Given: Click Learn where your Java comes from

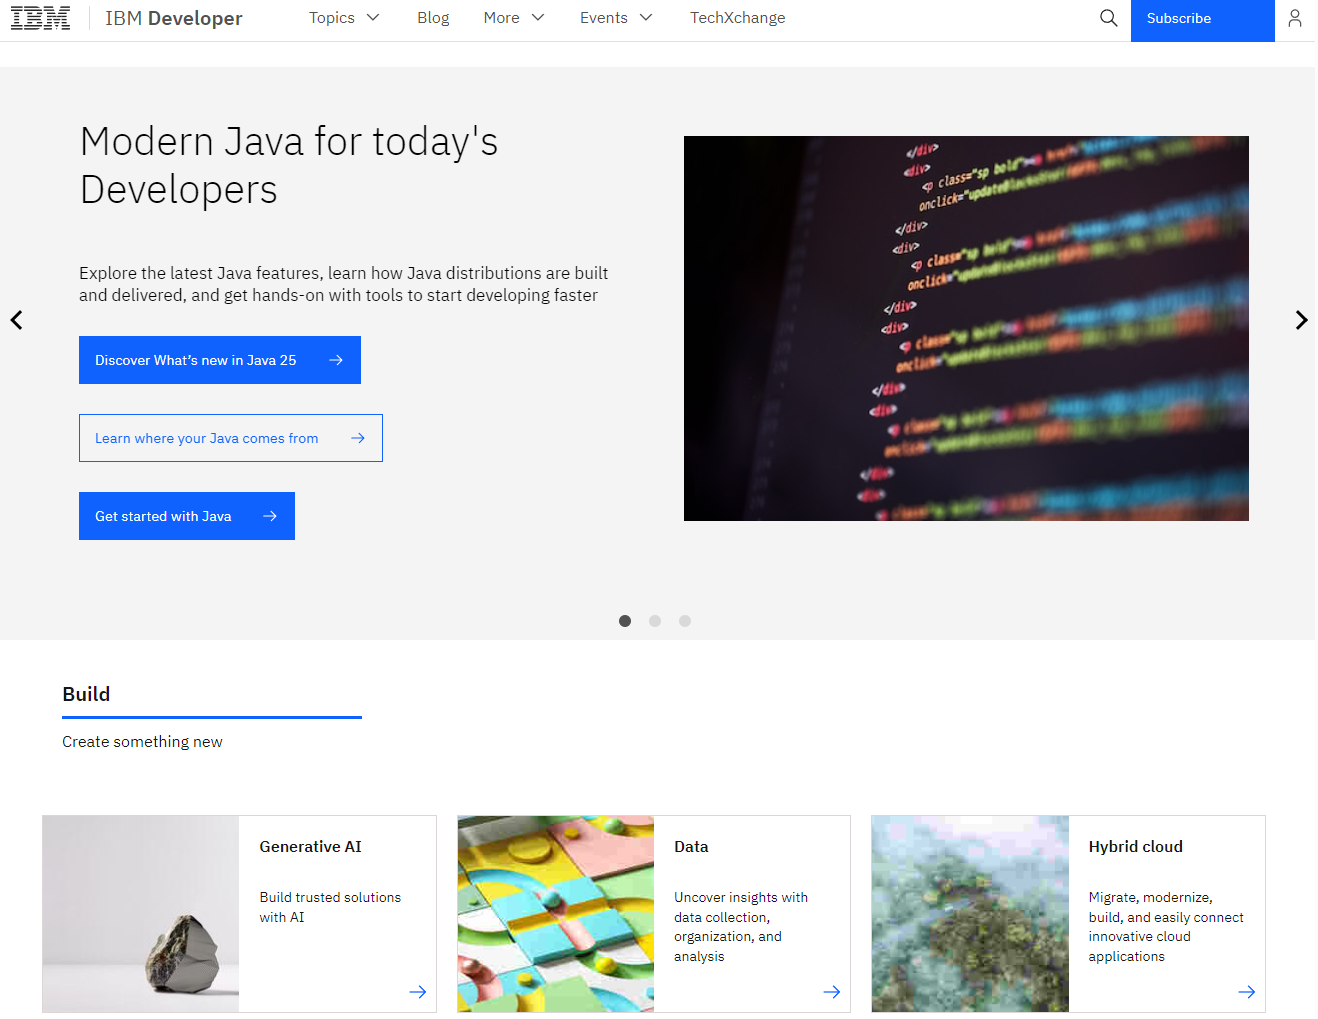Looking at the screenshot, I should (x=230, y=438).
